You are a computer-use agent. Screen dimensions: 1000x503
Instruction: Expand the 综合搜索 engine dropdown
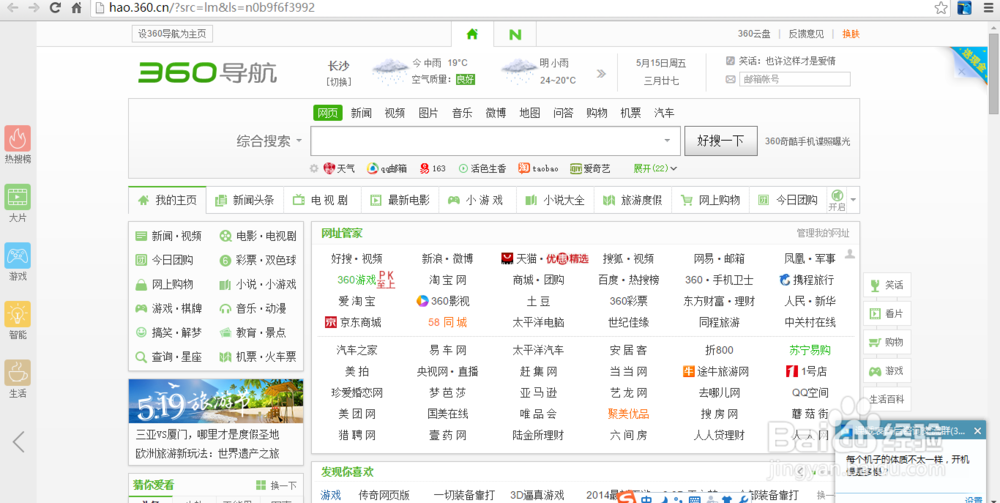click(x=268, y=141)
